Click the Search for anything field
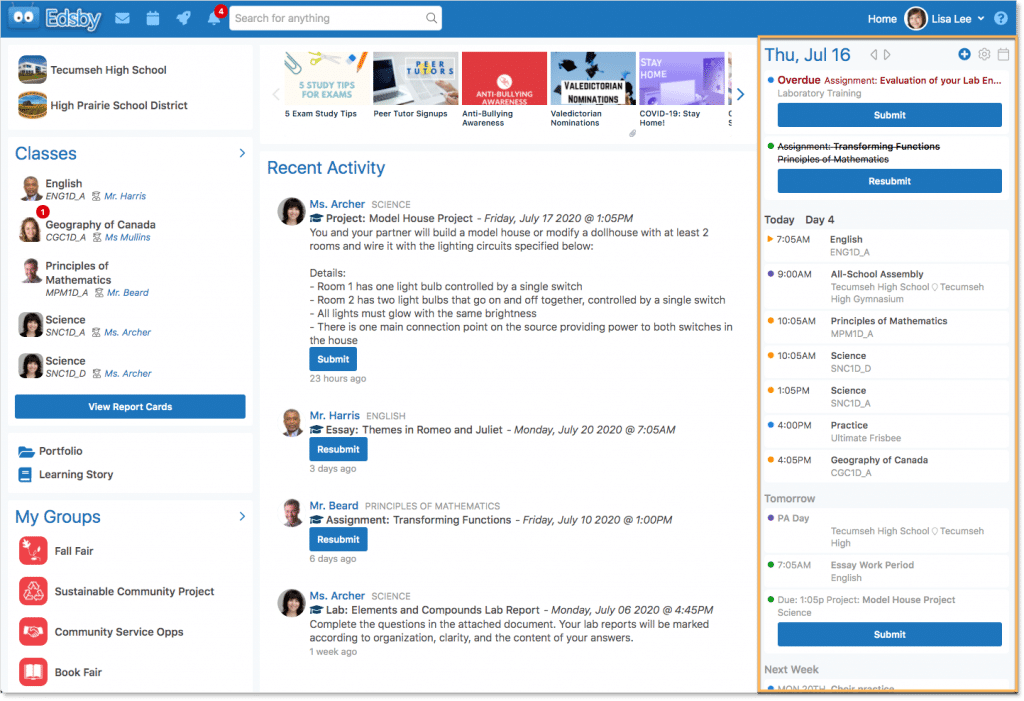 [x=328, y=18]
